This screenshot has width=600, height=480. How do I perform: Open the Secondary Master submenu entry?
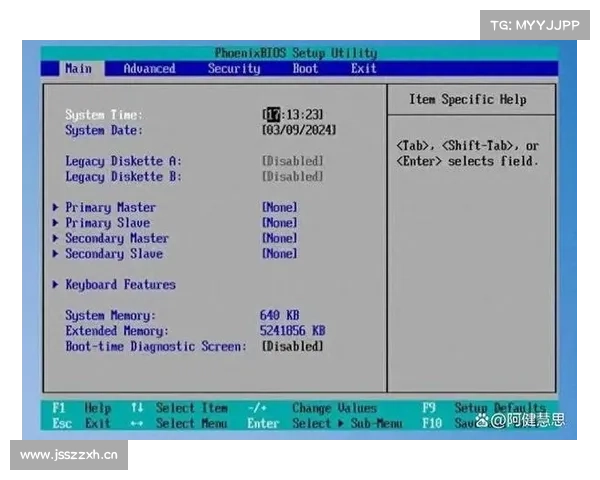(x=117, y=238)
